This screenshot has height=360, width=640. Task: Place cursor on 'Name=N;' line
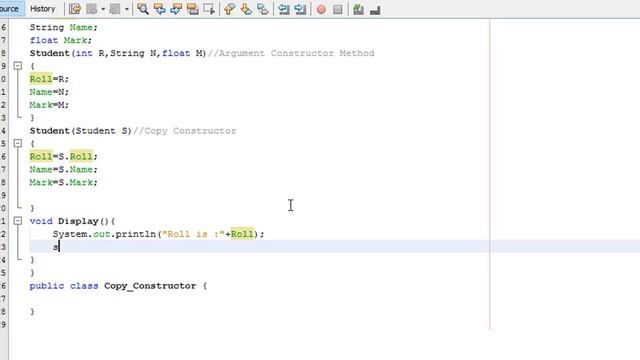point(49,92)
